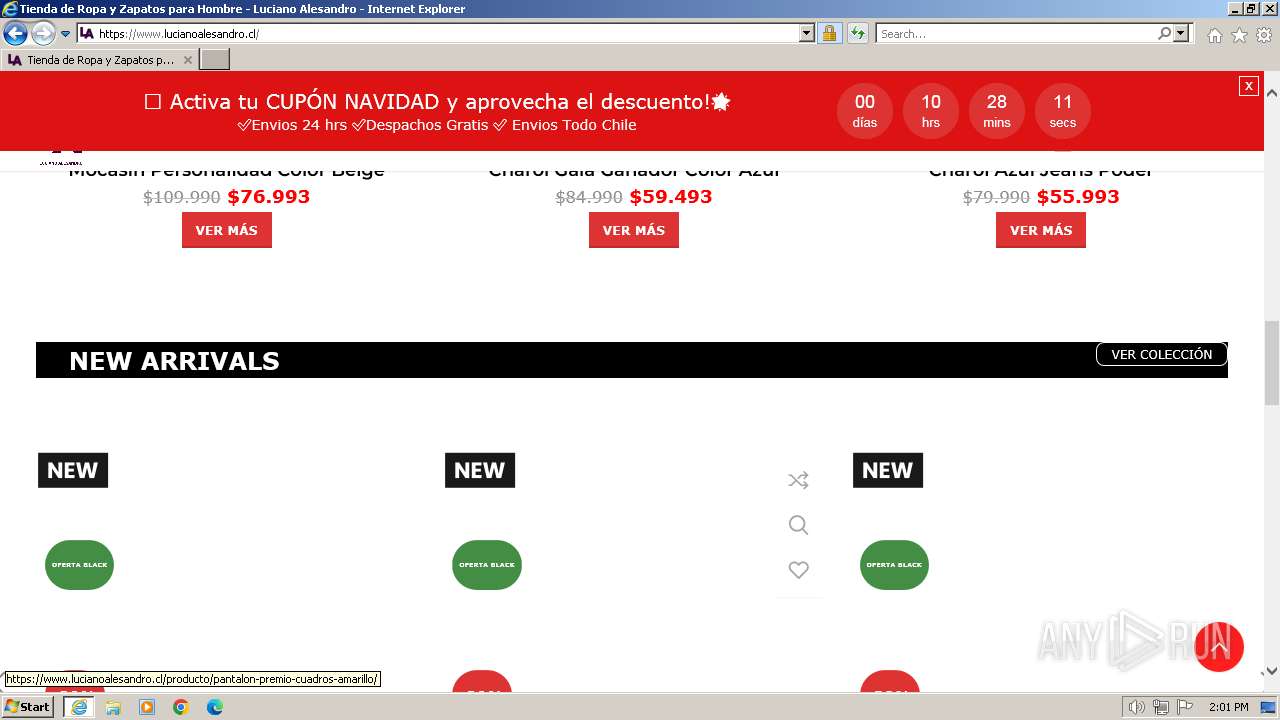Open search provider dropdown arrow
The height and width of the screenshot is (720, 1280).
[1181, 33]
